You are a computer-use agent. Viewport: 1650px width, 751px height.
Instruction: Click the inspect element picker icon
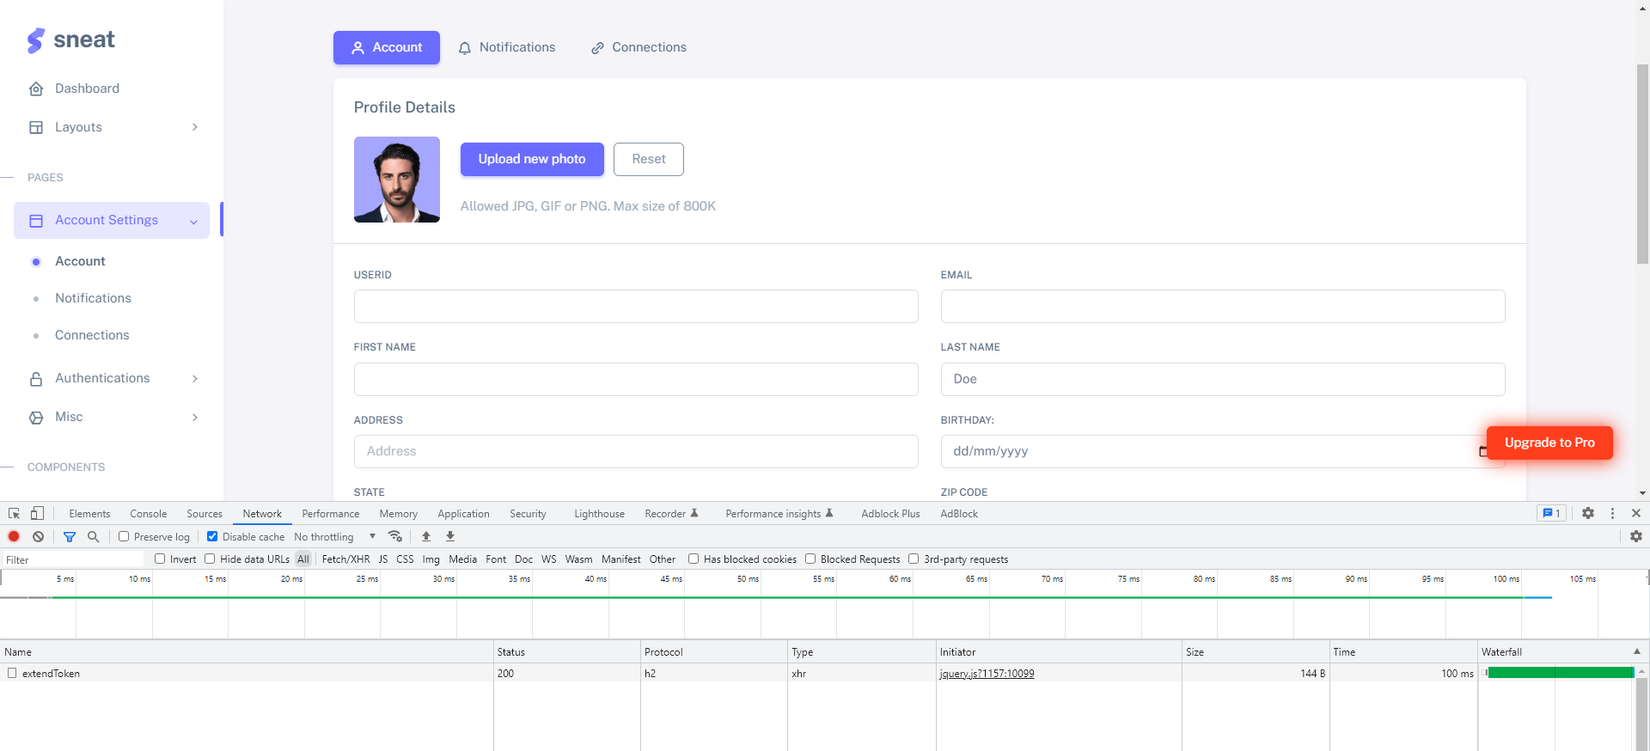[x=14, y=514]
